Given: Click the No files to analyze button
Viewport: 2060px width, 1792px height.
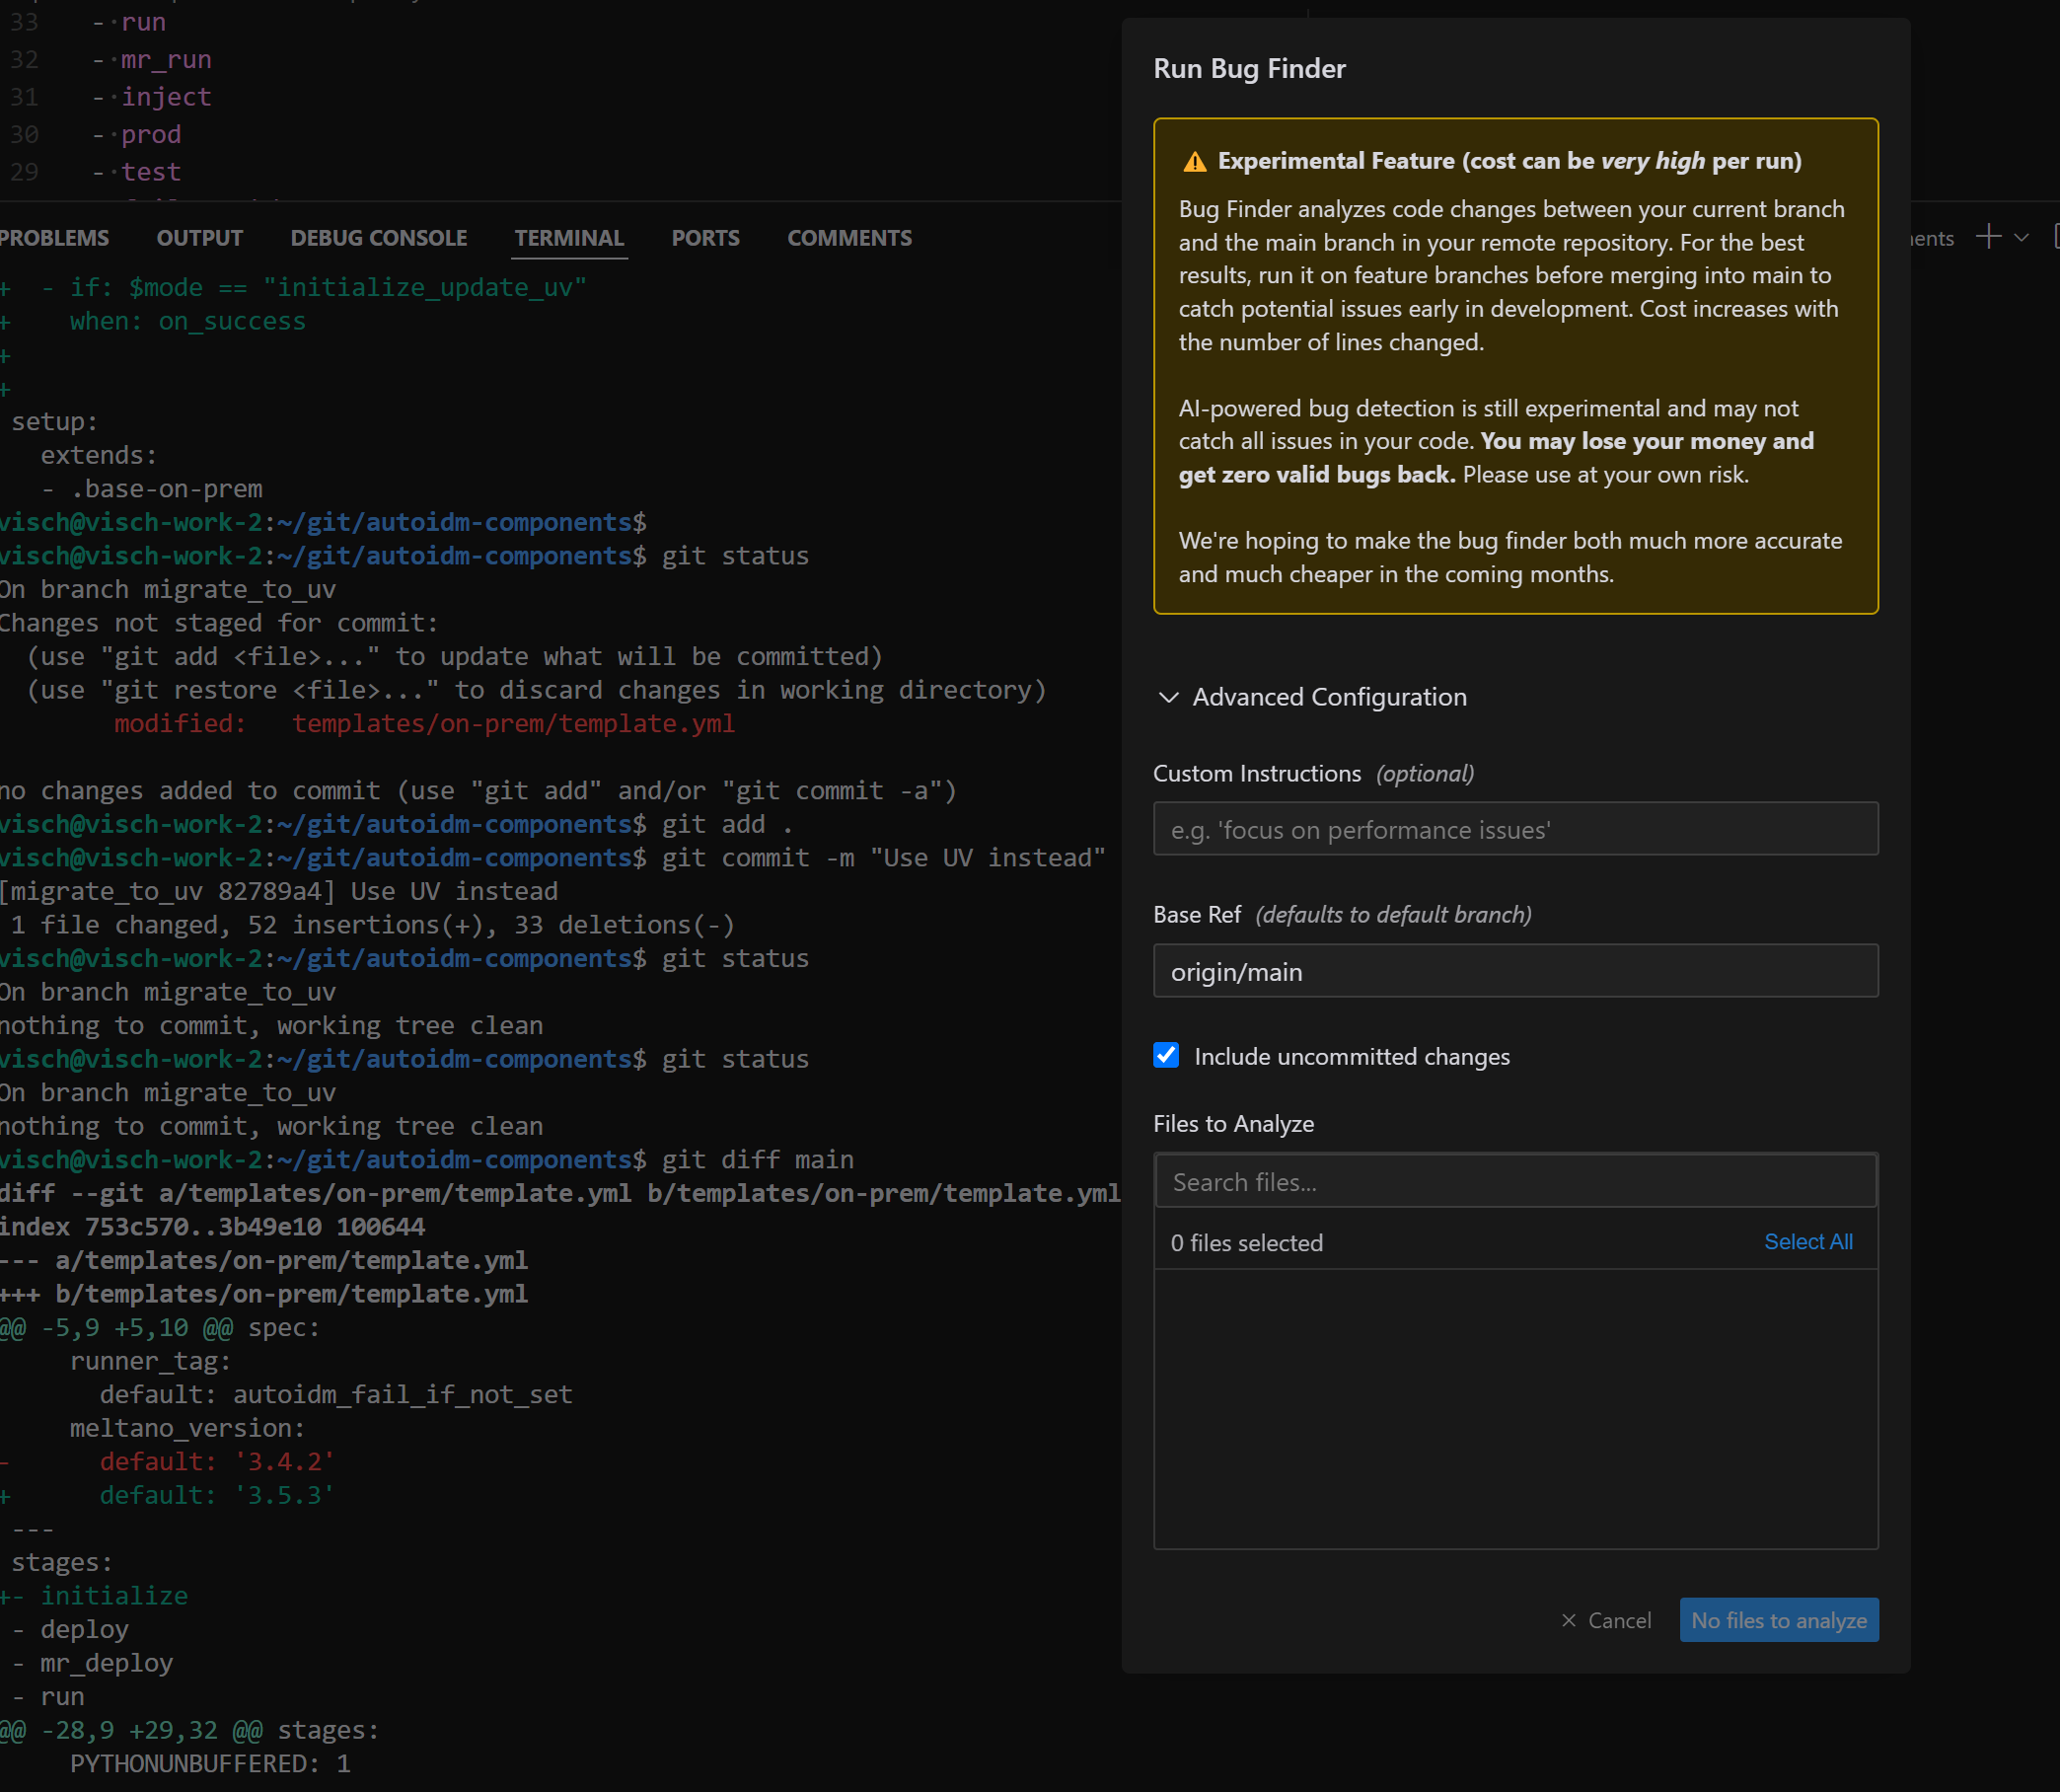Looking at the screenshot, I should click(x=1778, y=1620).
